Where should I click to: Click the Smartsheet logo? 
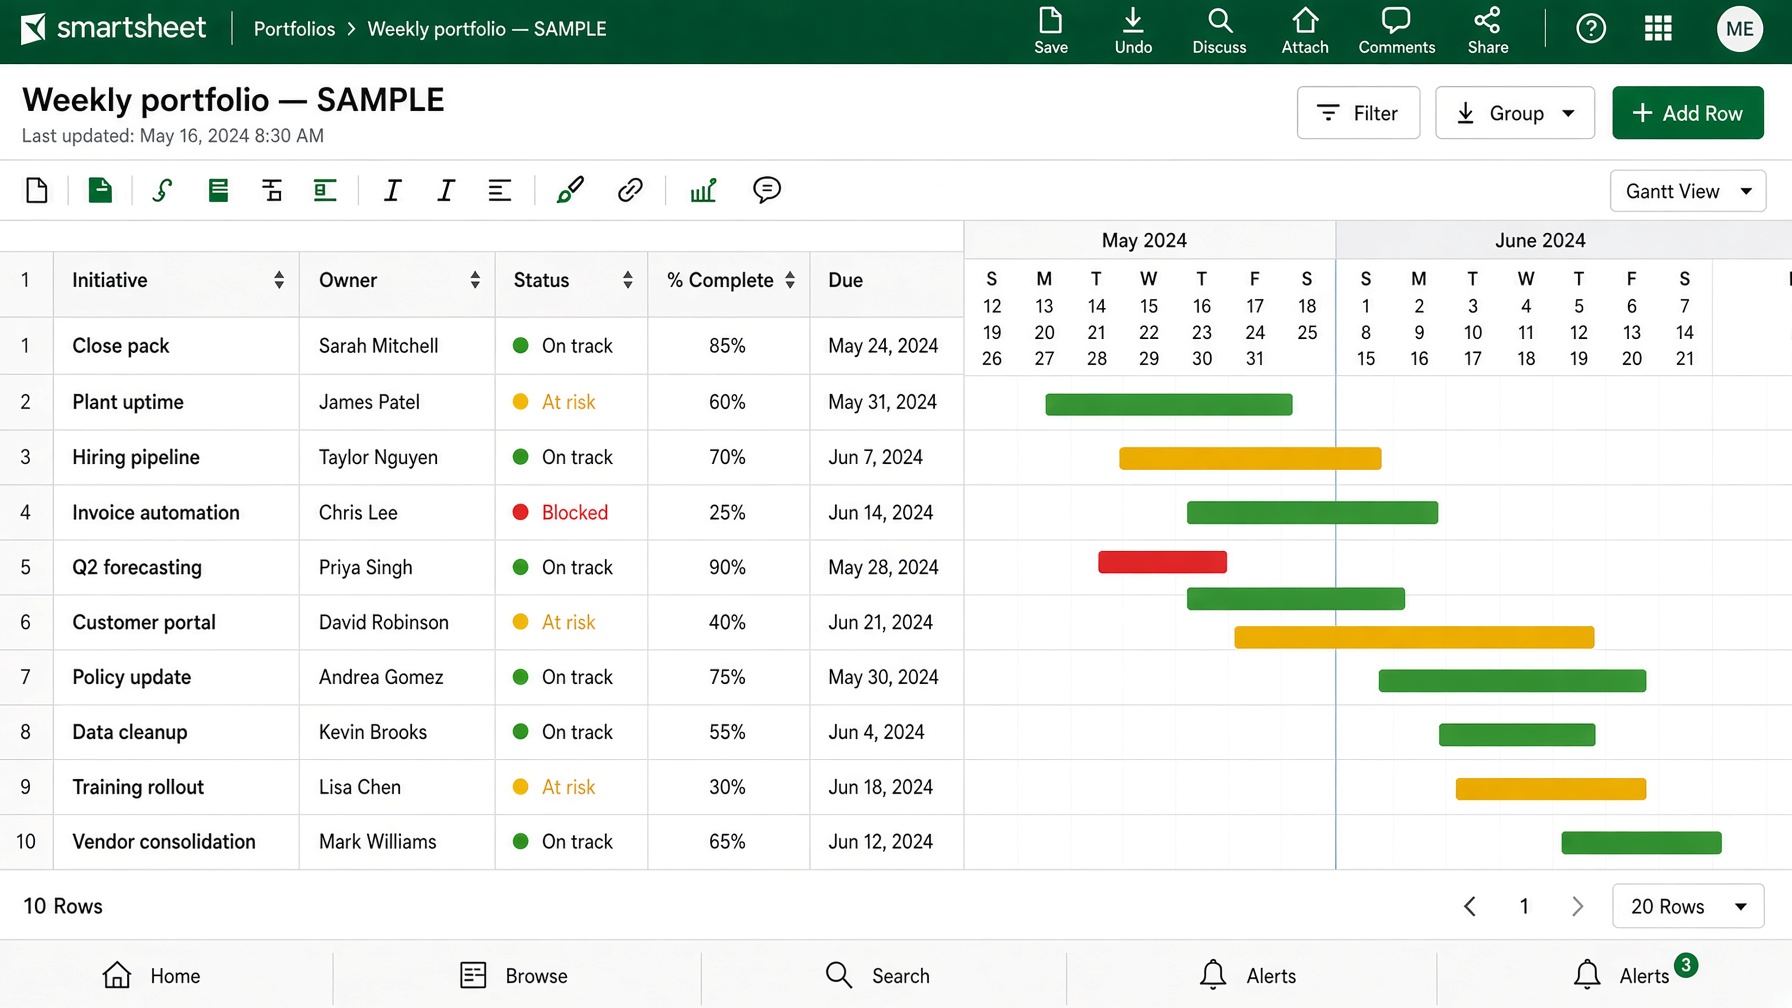point(113,28)
